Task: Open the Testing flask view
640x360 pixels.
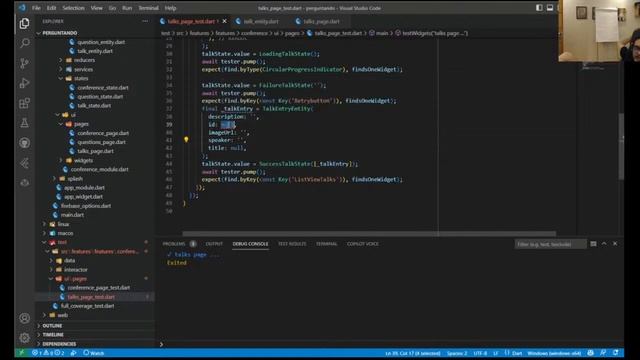Action: 24,123
